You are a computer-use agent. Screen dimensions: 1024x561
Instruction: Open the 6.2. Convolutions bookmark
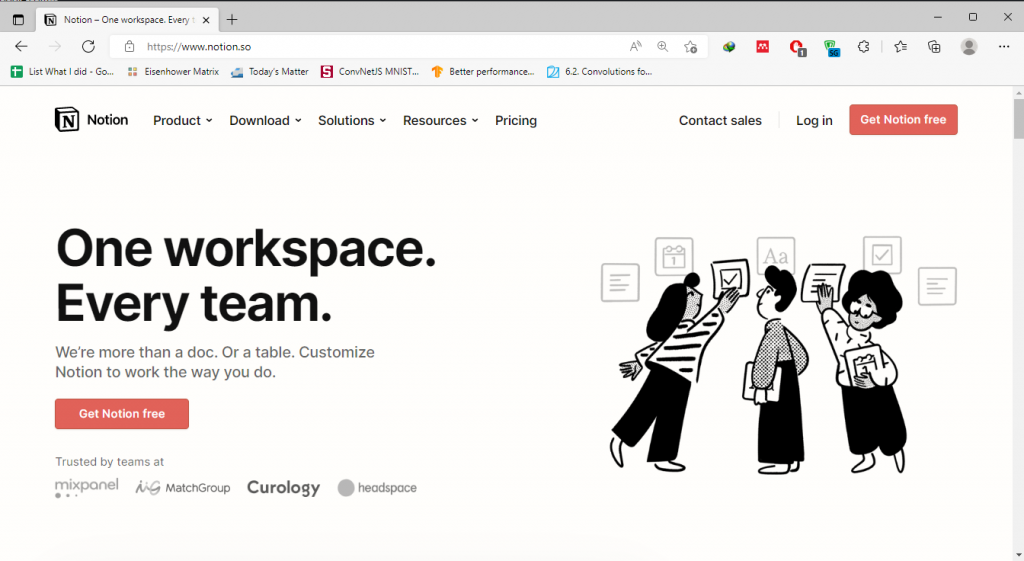(x=600, y=72)
